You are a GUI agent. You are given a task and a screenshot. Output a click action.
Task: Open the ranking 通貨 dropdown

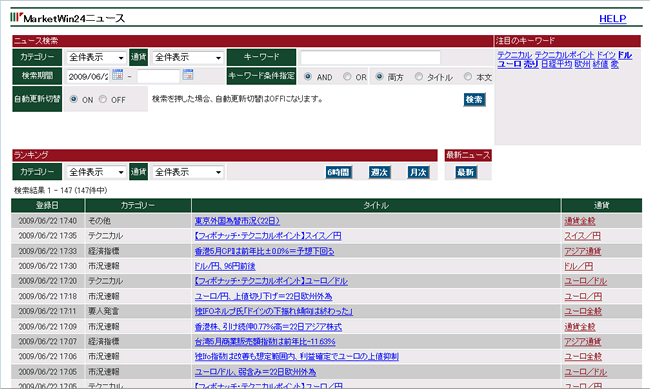point(188,172)
